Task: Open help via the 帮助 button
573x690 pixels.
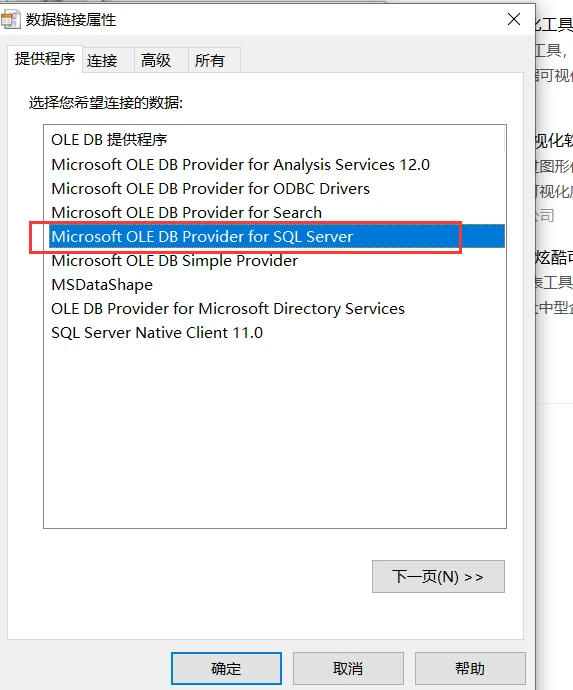Action: [x=470, y=668]
